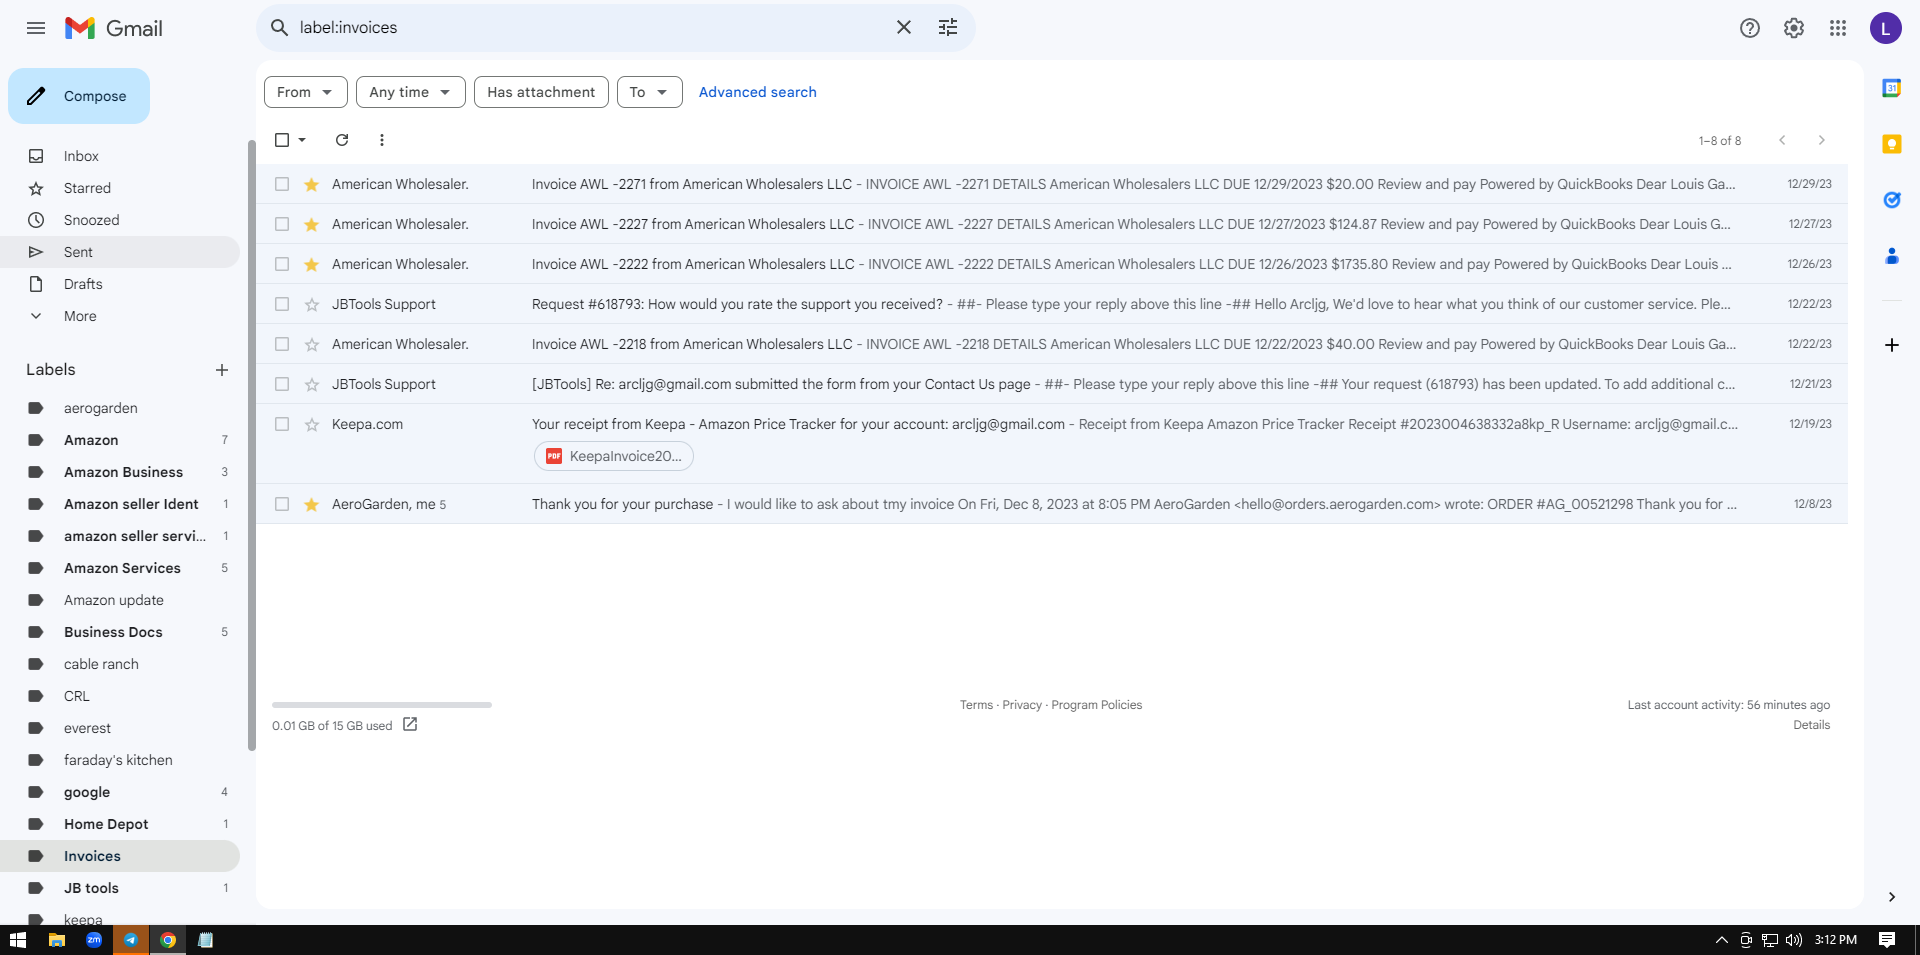Show hidden system tray icons

pyautogui.click(x=1722, y=940)
